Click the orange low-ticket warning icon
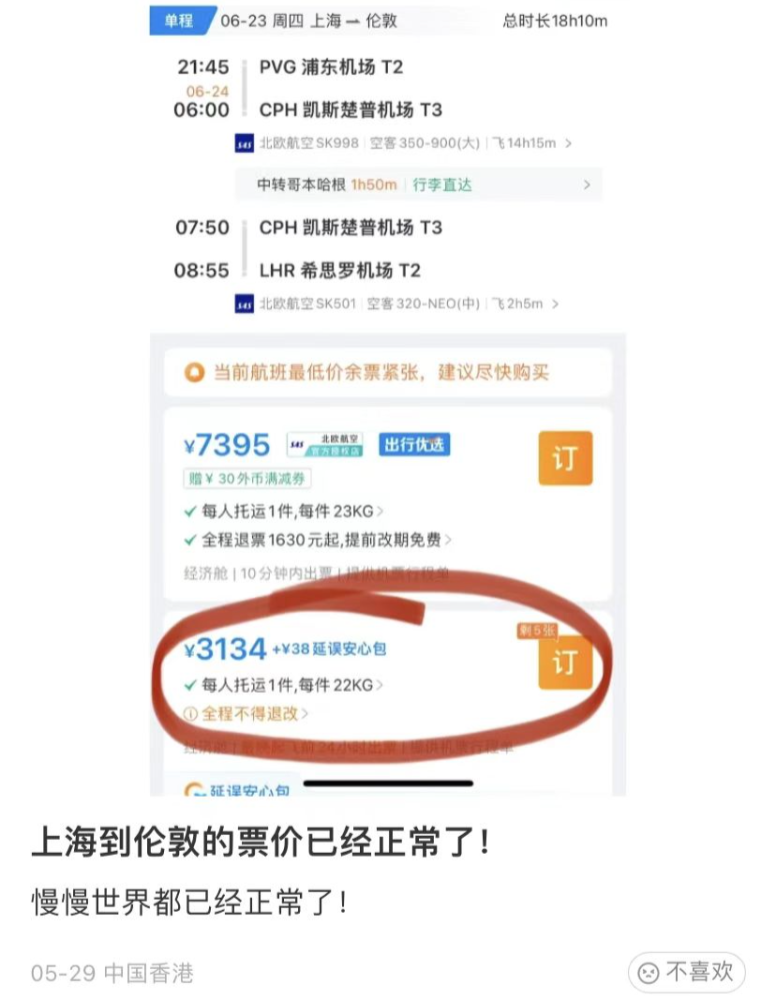 pos(194,372)
